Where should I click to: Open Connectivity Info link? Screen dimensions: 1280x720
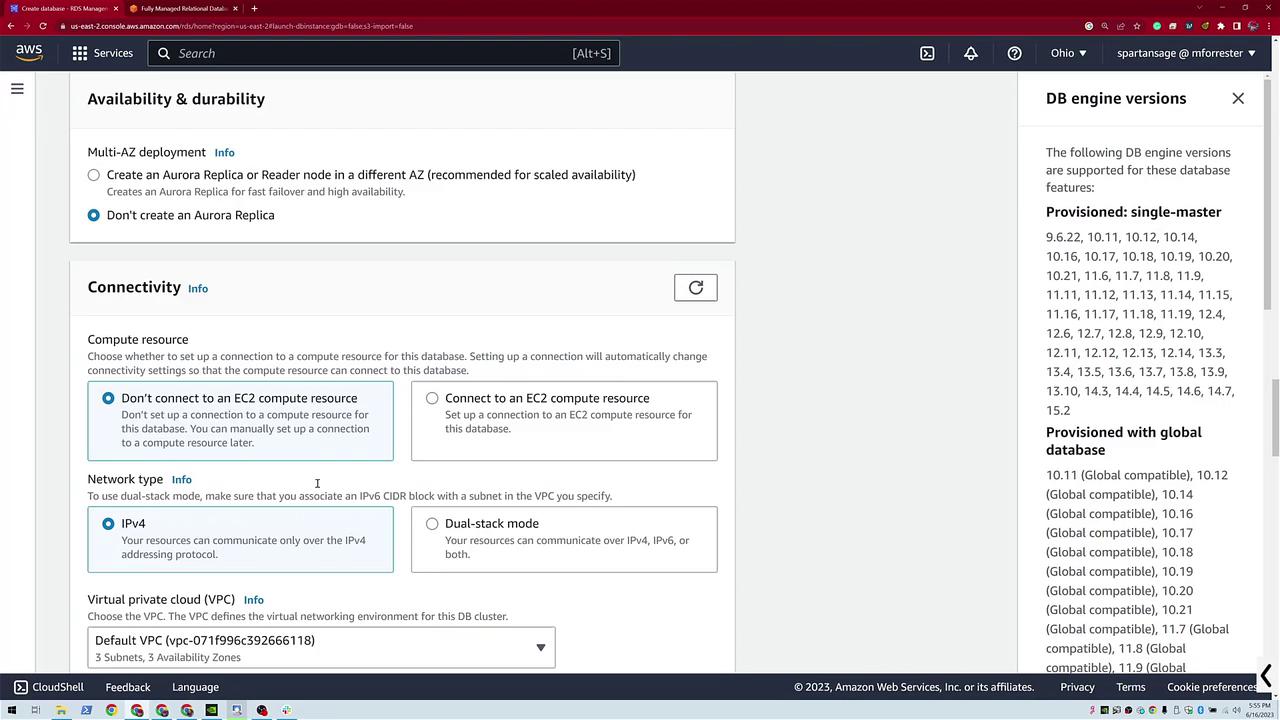pos(198,288)
